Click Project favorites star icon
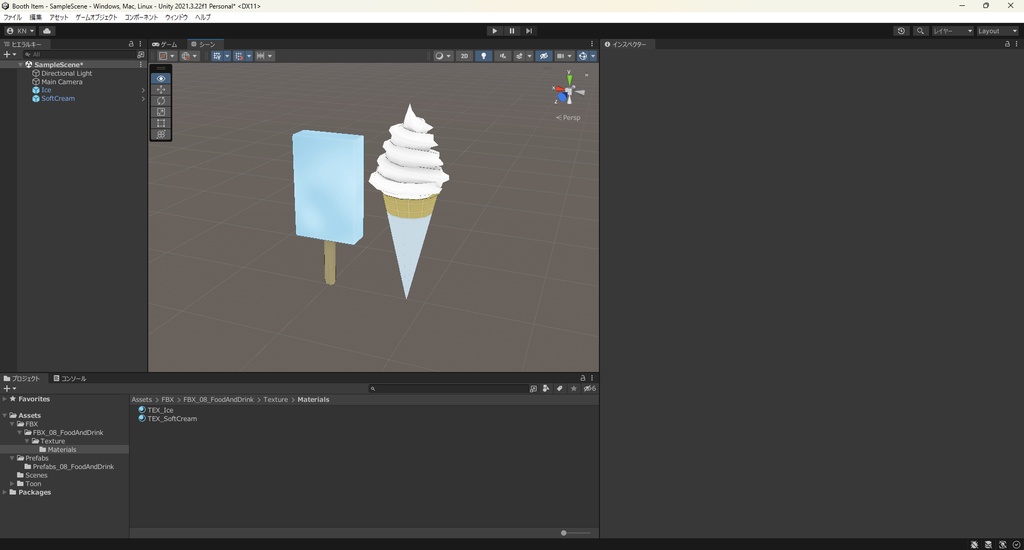This screenshot has width=1024, height=550. tap(573, 389)
